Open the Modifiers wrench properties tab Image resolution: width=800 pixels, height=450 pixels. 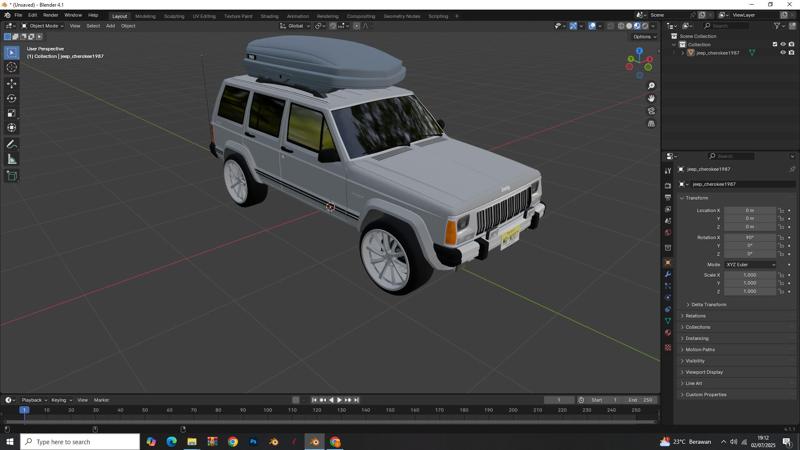click(668, 274)
